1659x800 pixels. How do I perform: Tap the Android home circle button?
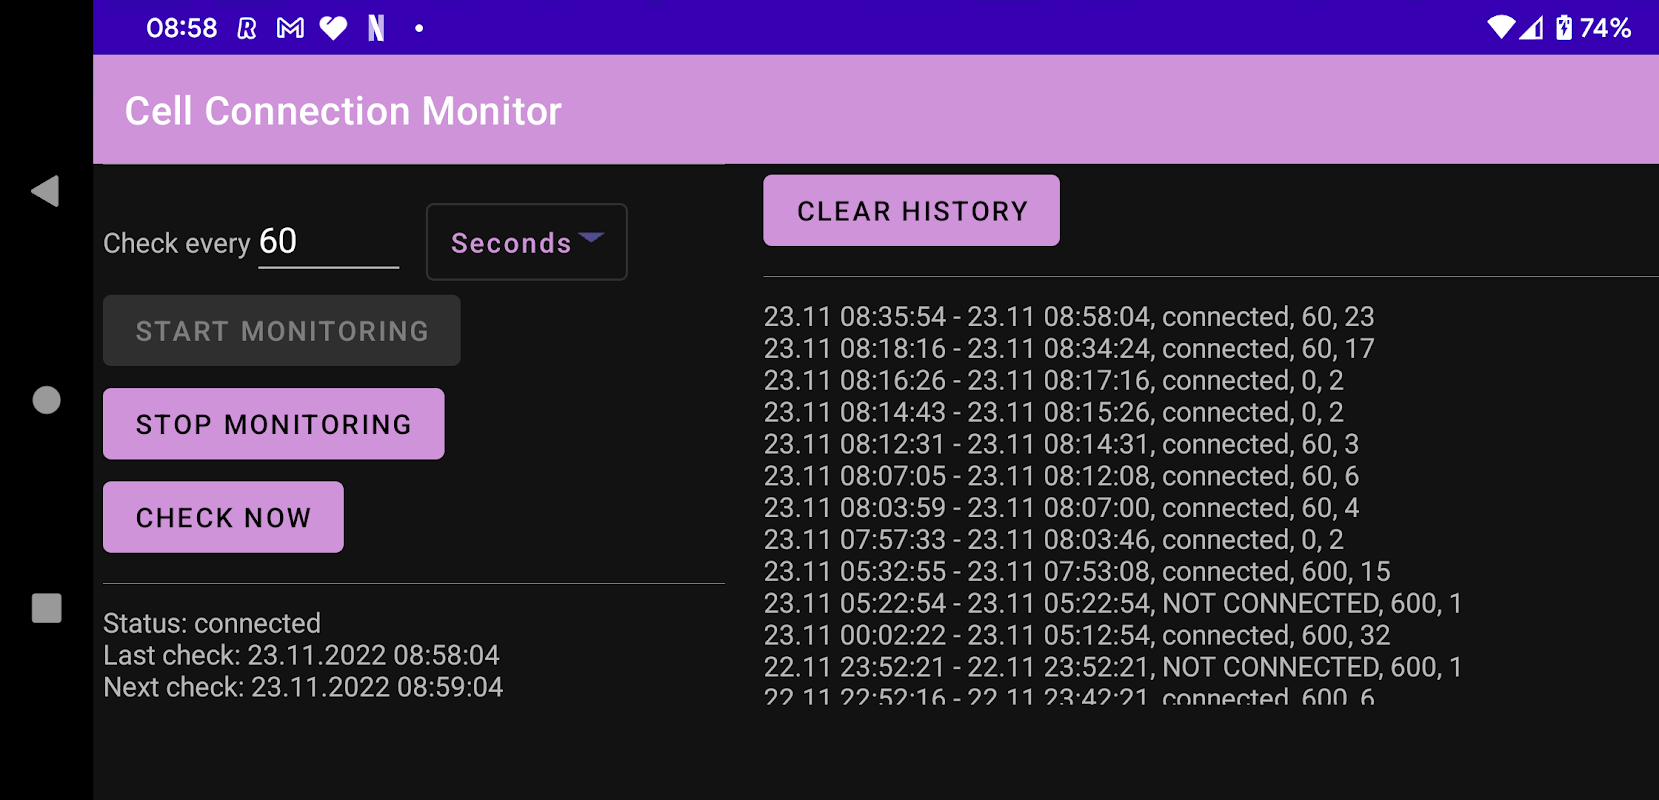tap(46, 400)
